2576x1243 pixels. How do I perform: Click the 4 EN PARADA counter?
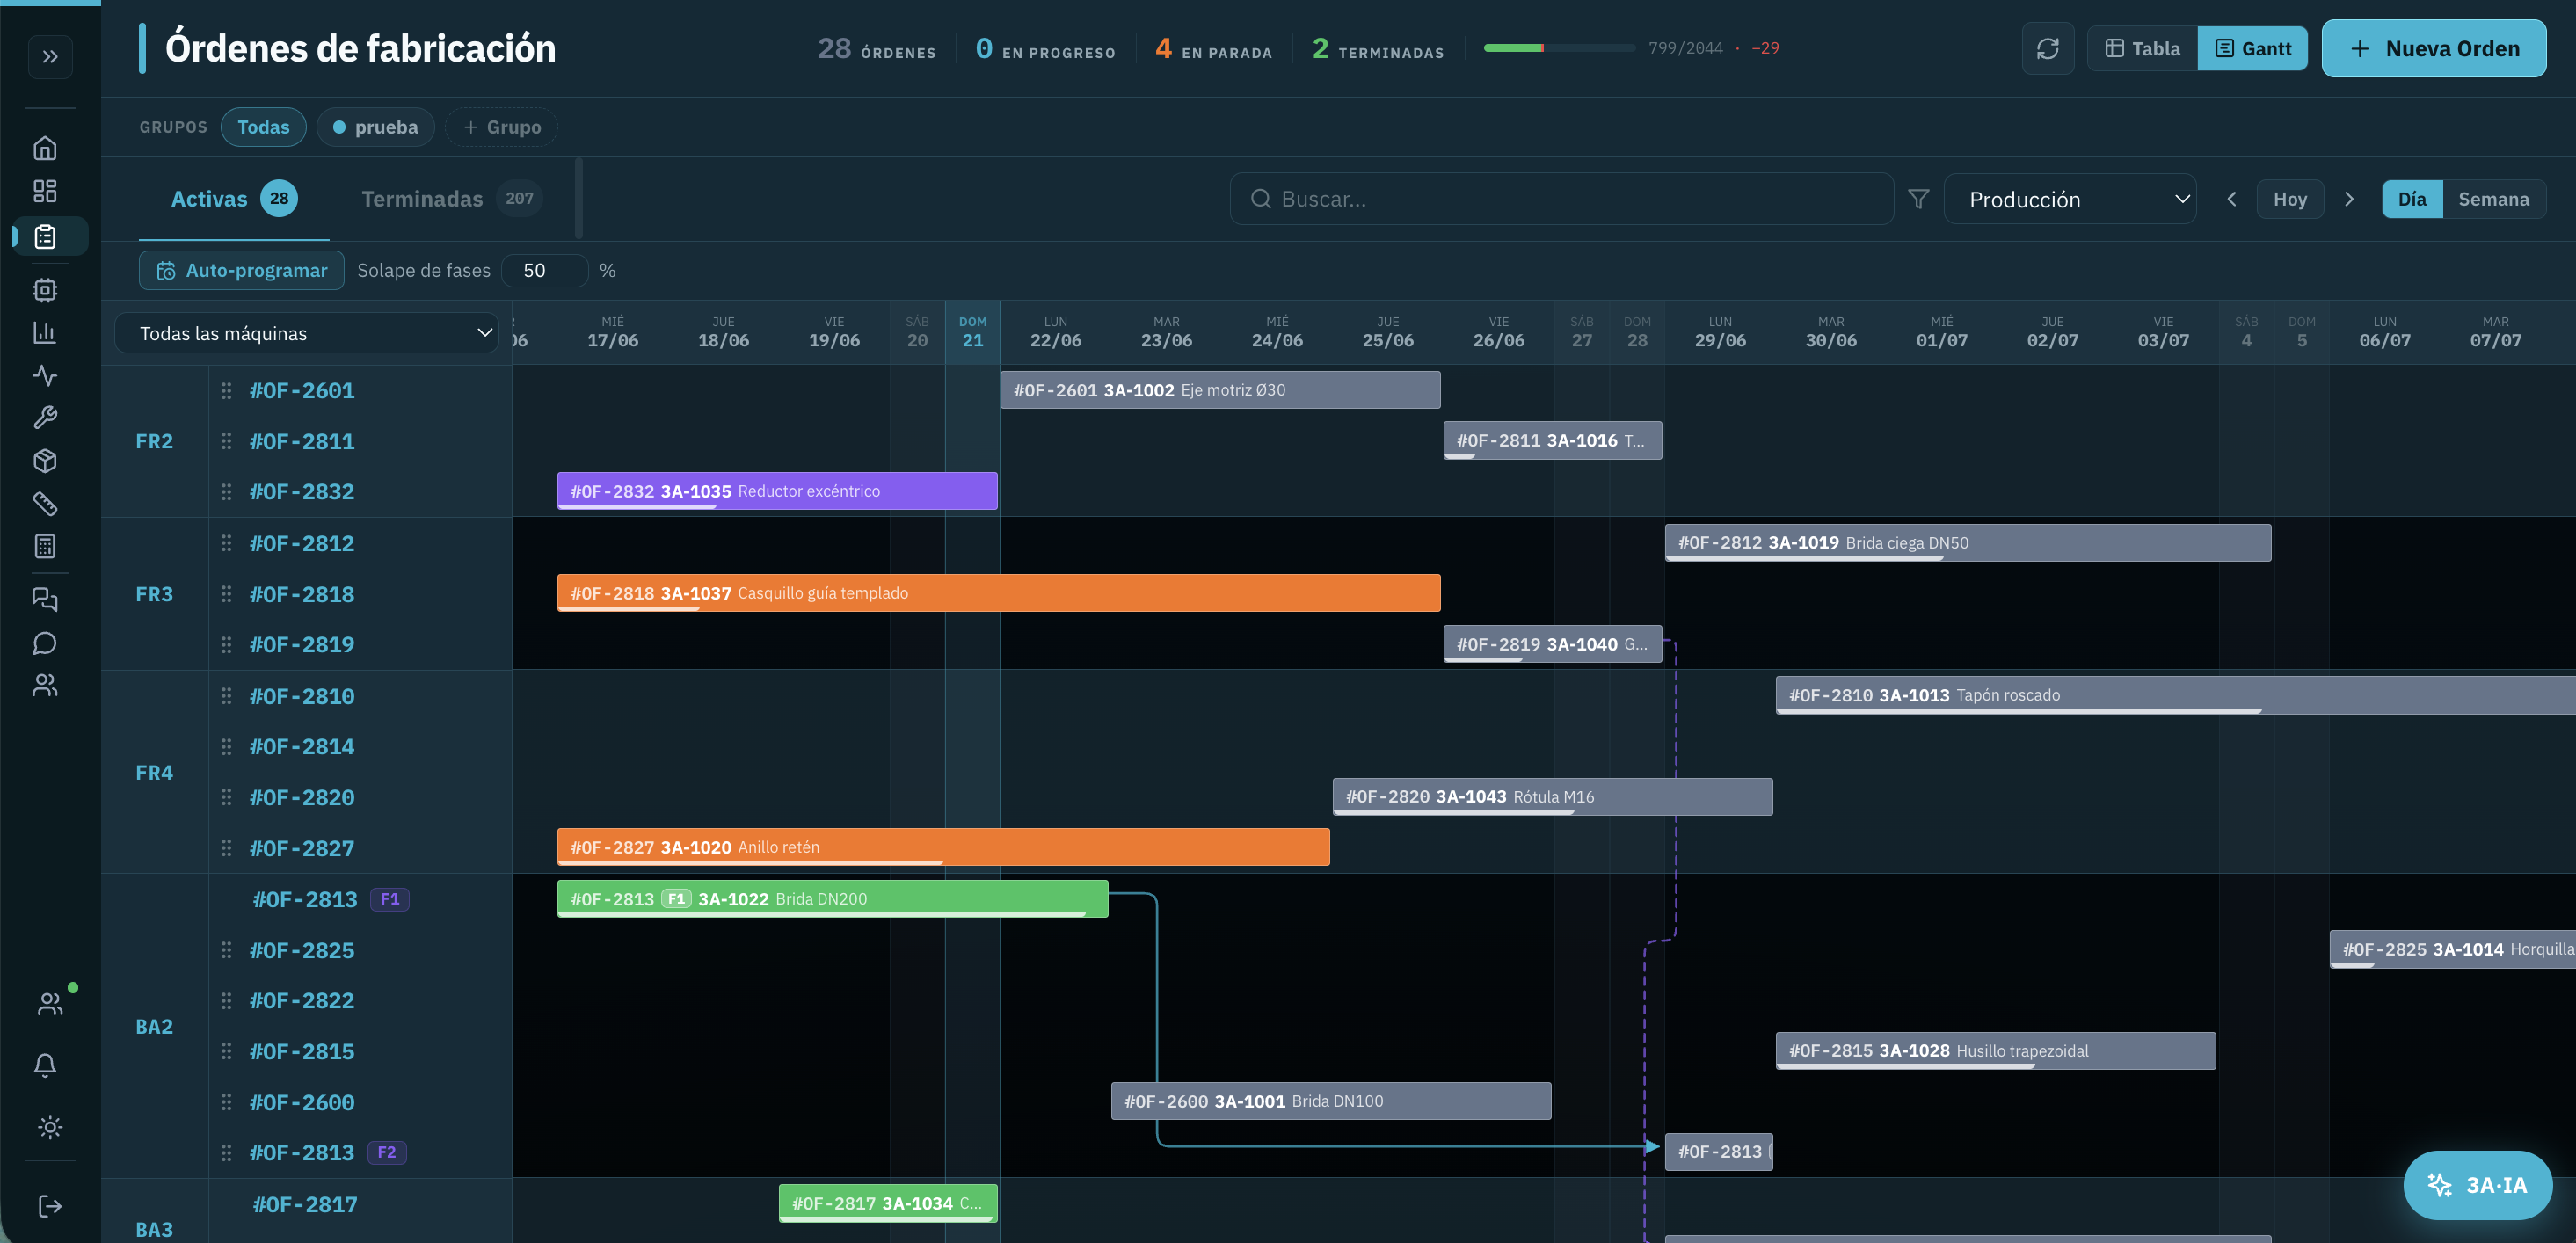[x=1213, y=48]
